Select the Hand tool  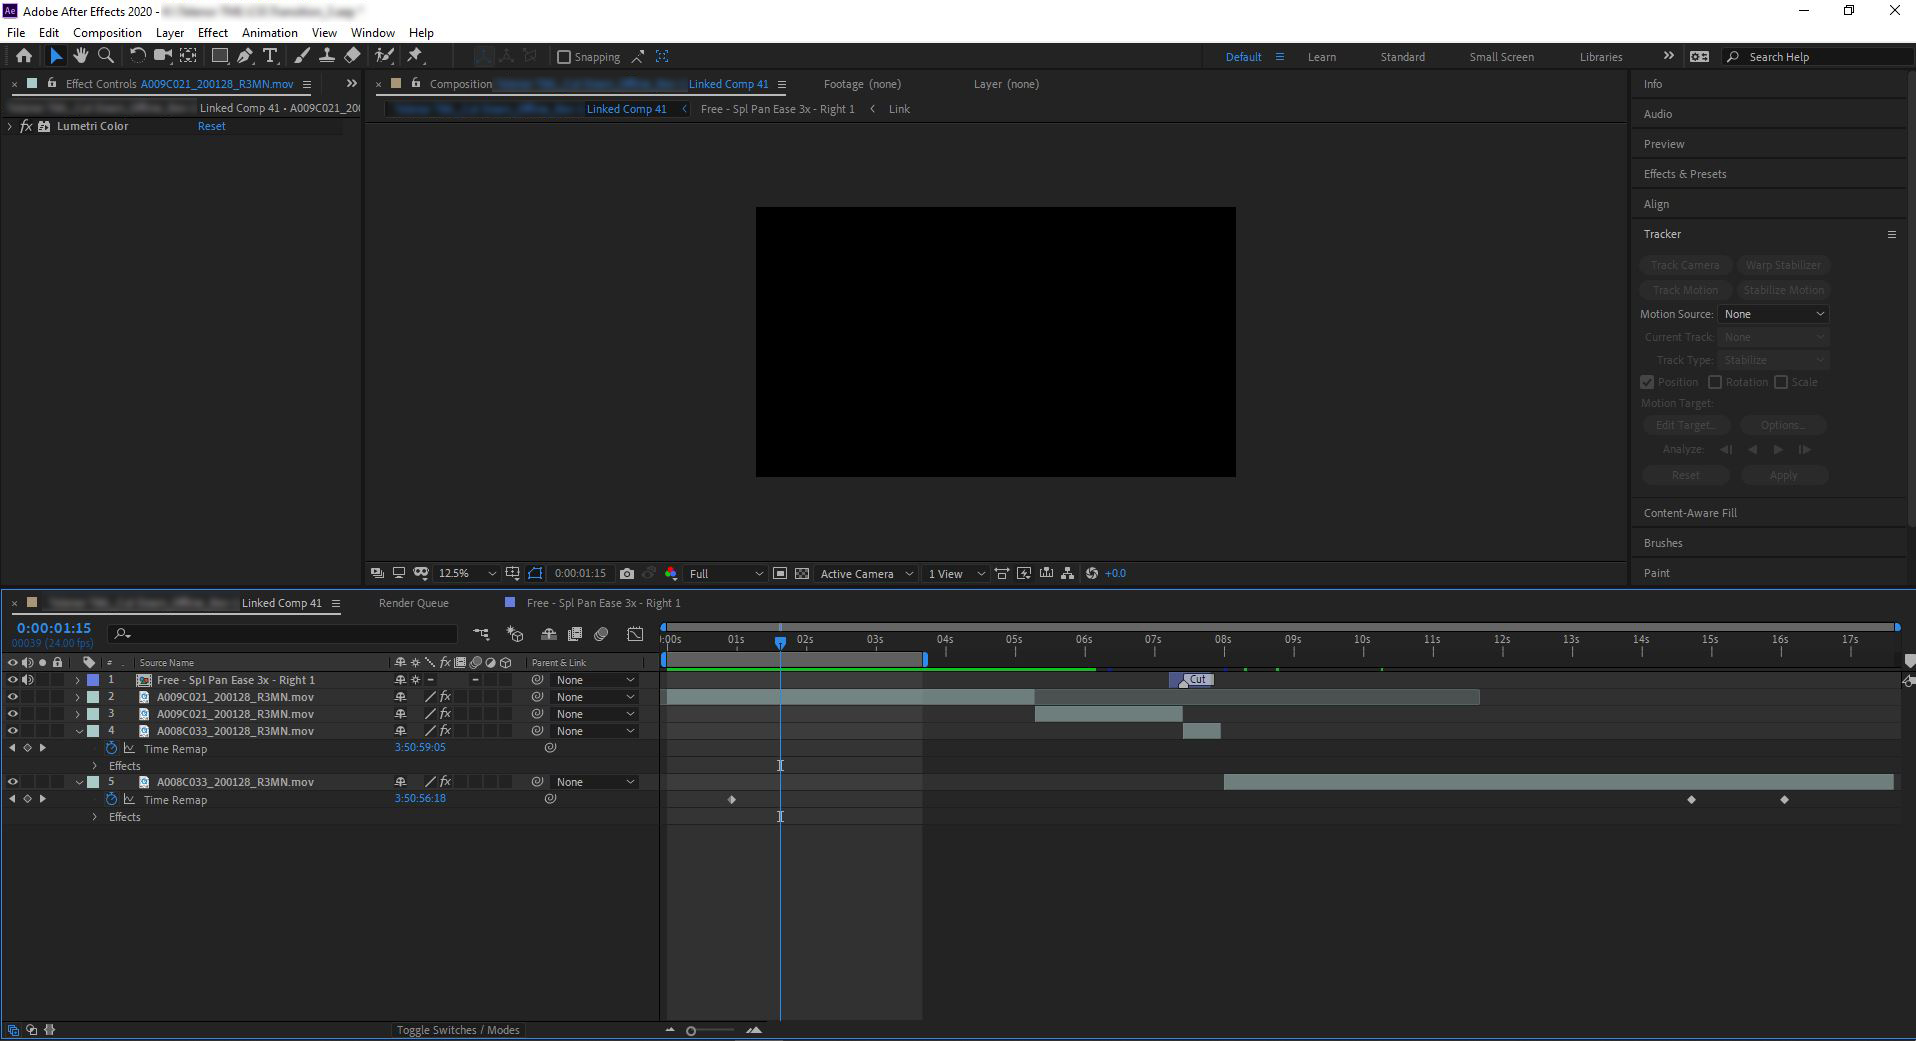pyautogui.click(x=81, y=56)
